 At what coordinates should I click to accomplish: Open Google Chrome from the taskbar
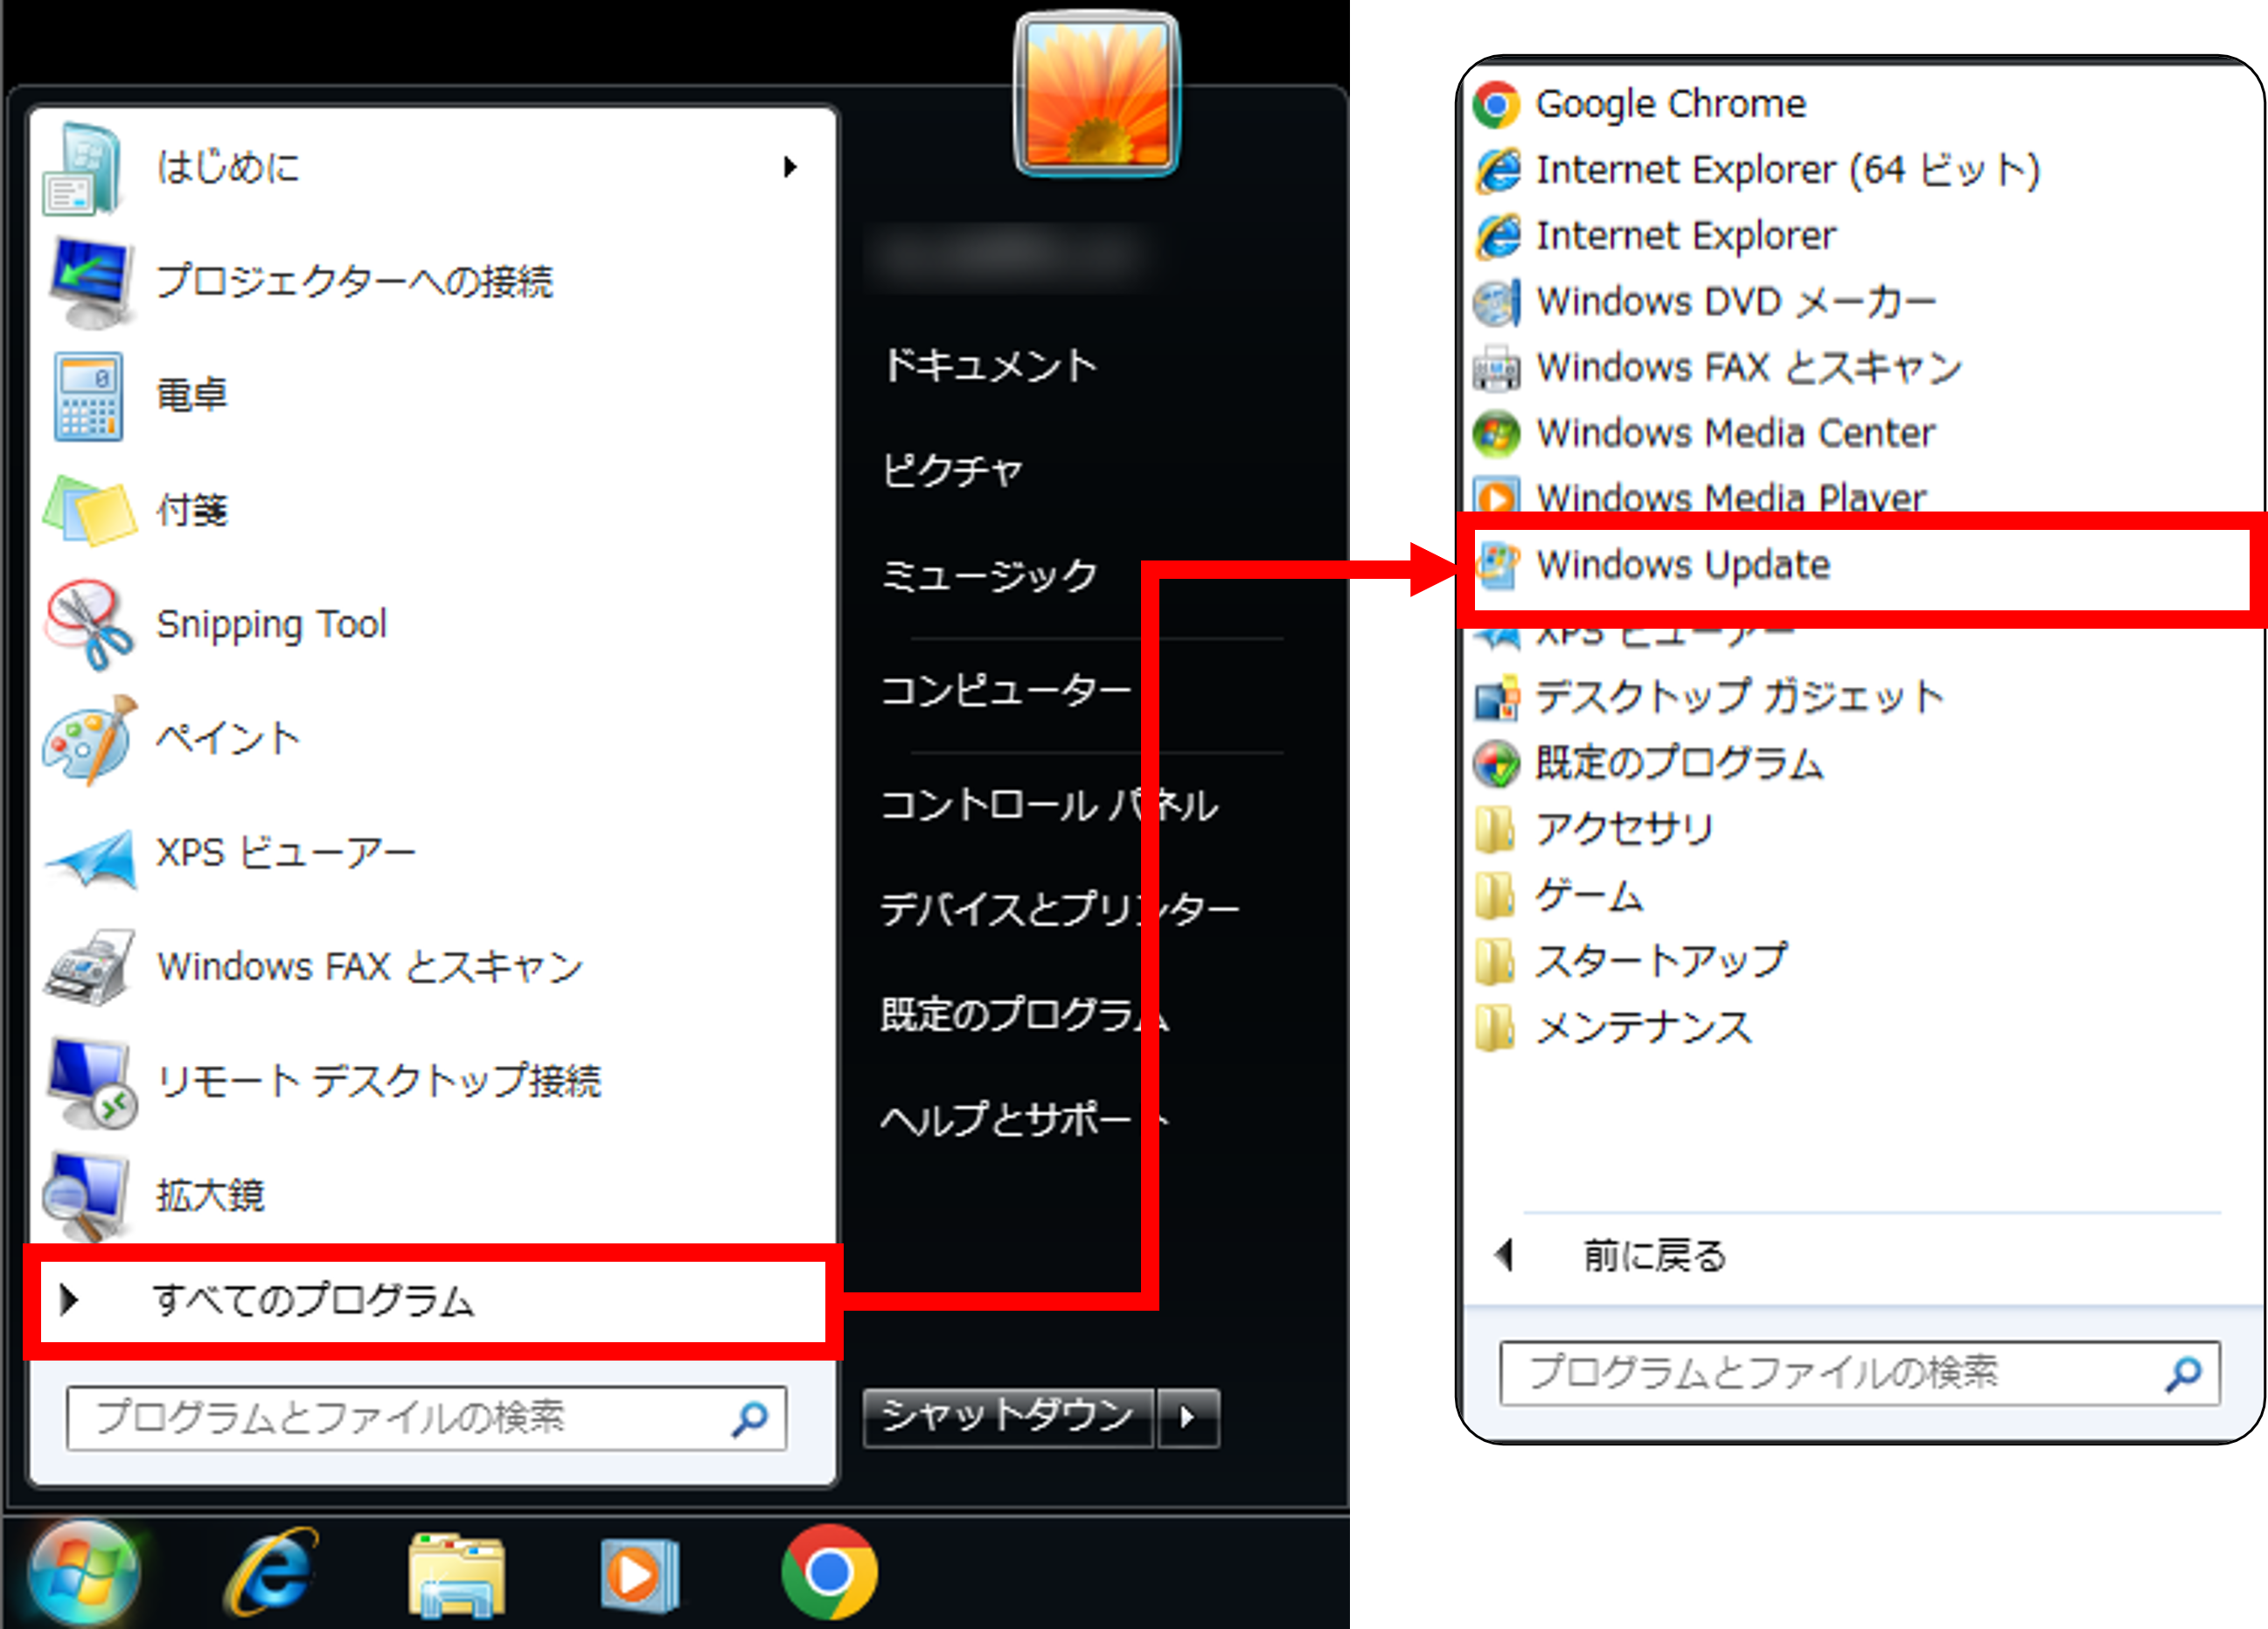[829, 1572]
